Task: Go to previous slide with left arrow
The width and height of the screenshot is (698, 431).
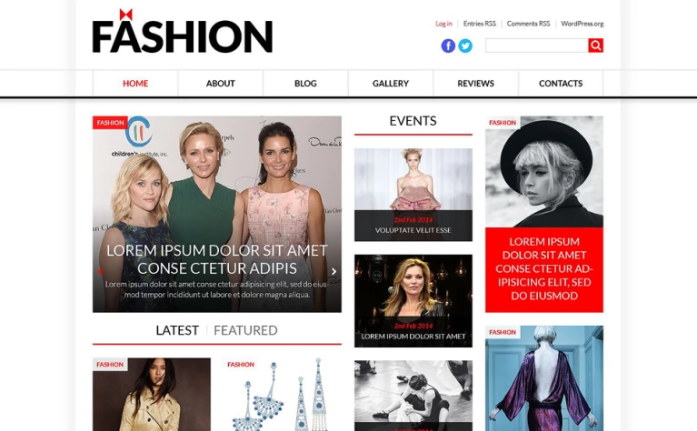Action: coord(100,271)
